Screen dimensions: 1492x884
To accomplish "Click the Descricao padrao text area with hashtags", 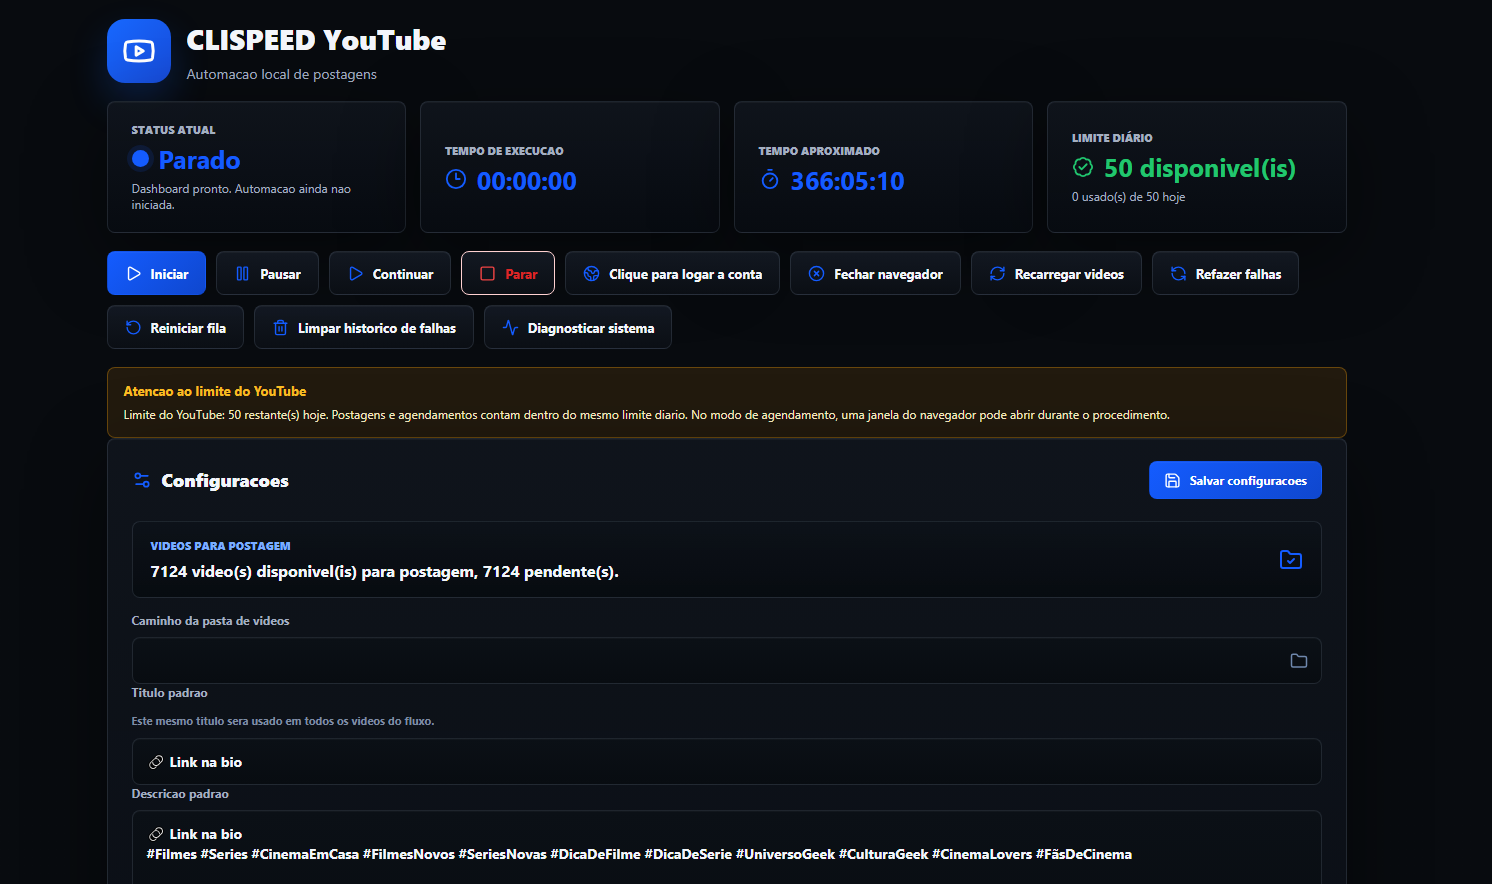I will pos(726,847).
